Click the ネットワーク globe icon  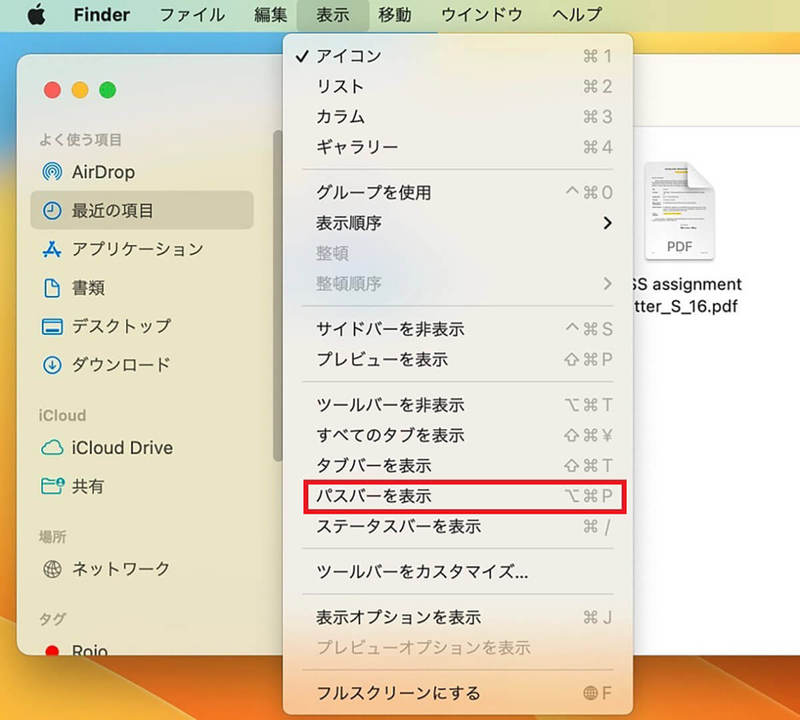coord(52,568)
